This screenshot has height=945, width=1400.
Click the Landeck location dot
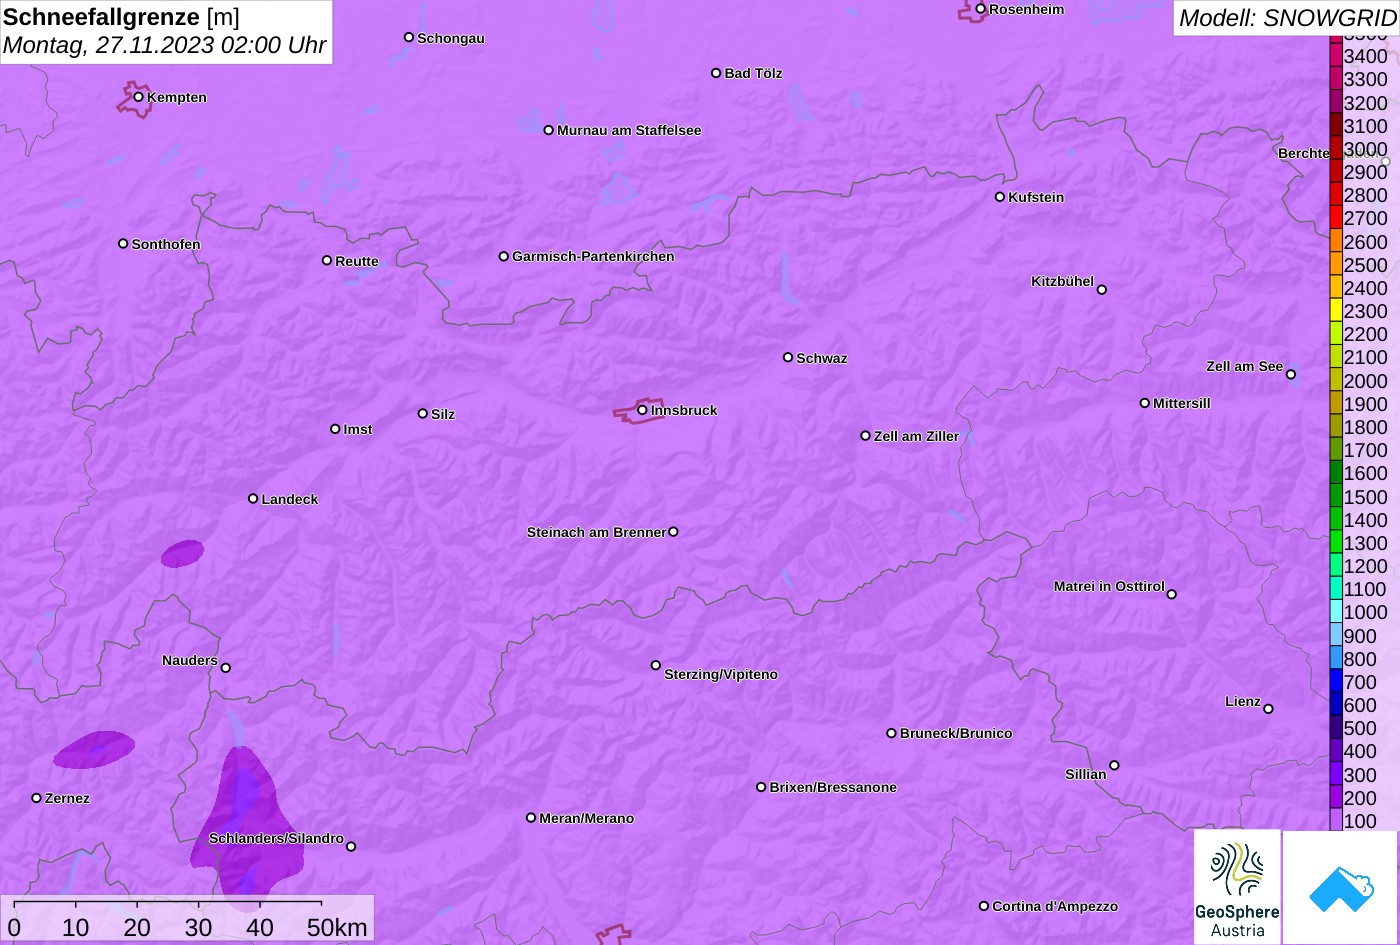point(253,499)
